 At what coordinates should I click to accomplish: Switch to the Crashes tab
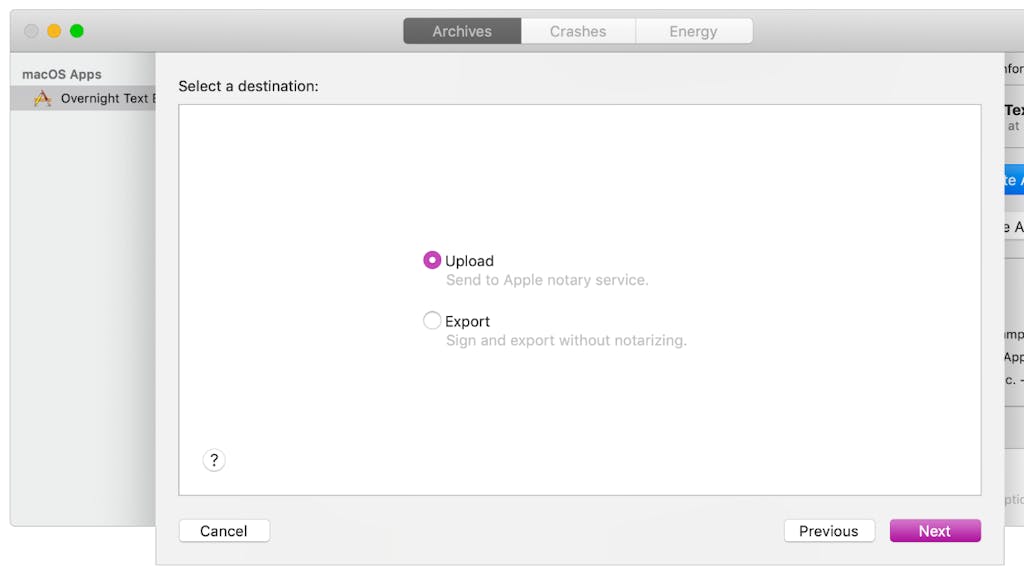578,31
